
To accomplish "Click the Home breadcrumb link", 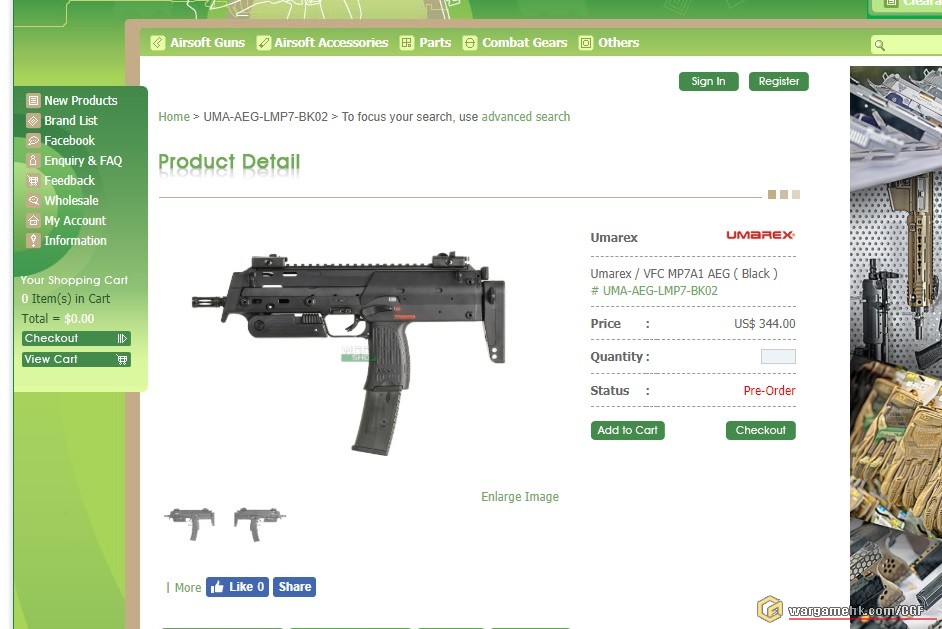I will (174, 117).
